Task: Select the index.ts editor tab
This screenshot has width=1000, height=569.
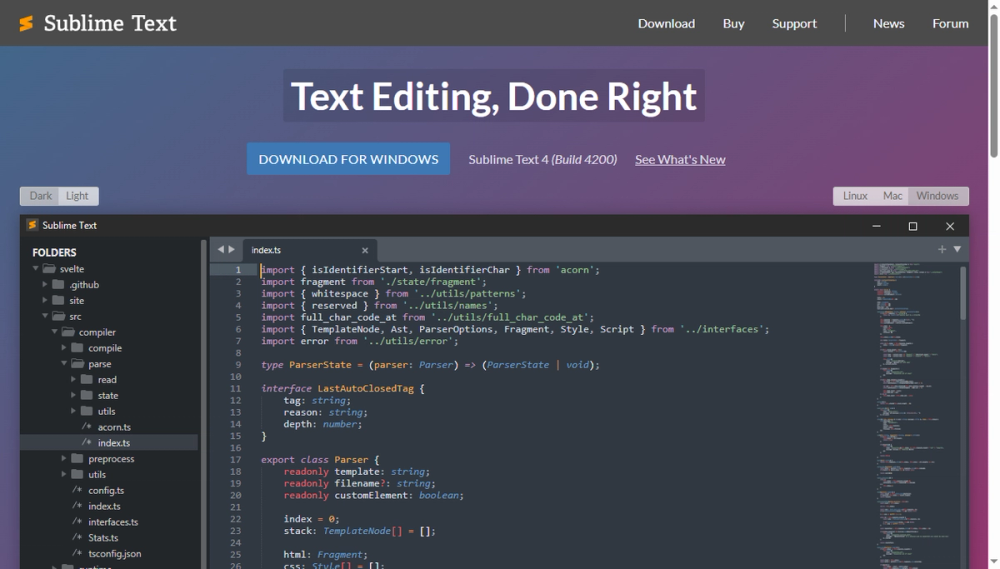Action: coord(310,250)
